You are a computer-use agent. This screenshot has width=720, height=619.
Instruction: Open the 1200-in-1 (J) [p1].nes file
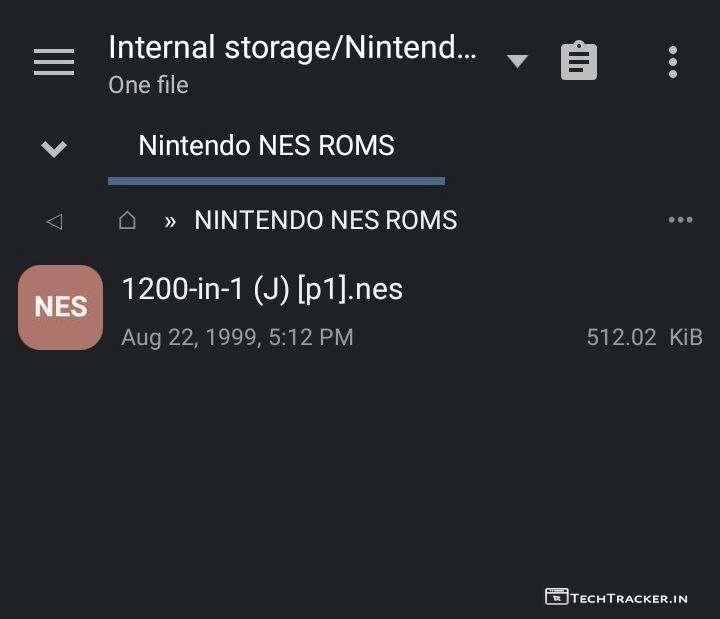click(262, 289)
